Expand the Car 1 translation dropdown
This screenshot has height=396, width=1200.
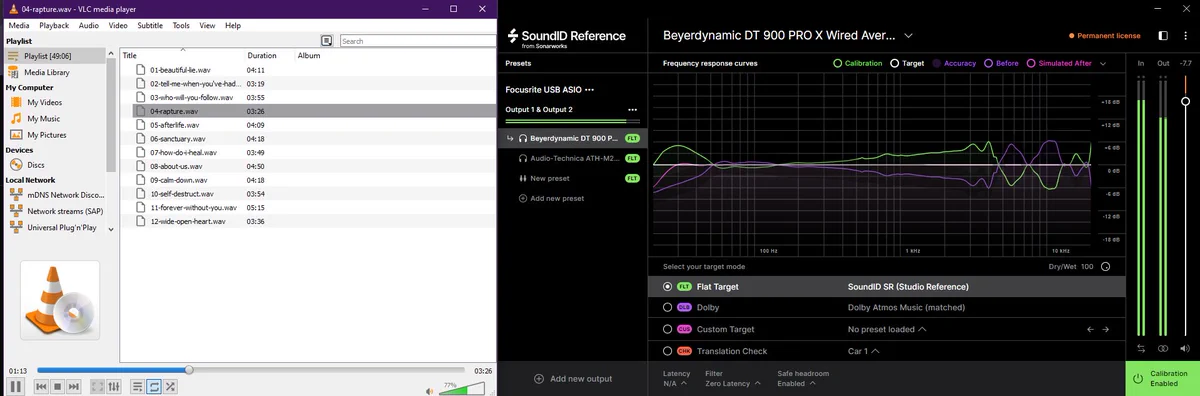pos(864,351)
